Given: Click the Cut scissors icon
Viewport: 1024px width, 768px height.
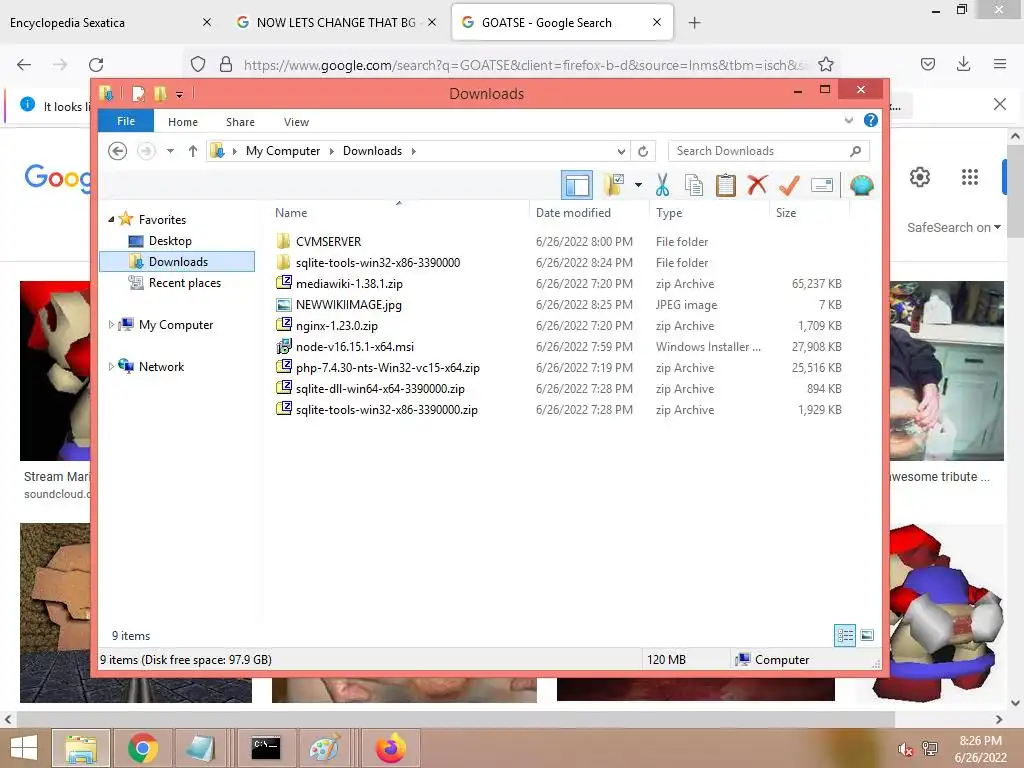Looking at the screenshot, I should tap(662, 185).
